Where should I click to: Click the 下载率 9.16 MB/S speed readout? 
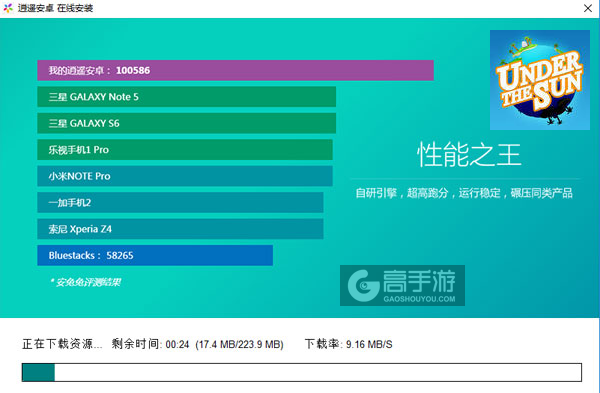[349, 344]
